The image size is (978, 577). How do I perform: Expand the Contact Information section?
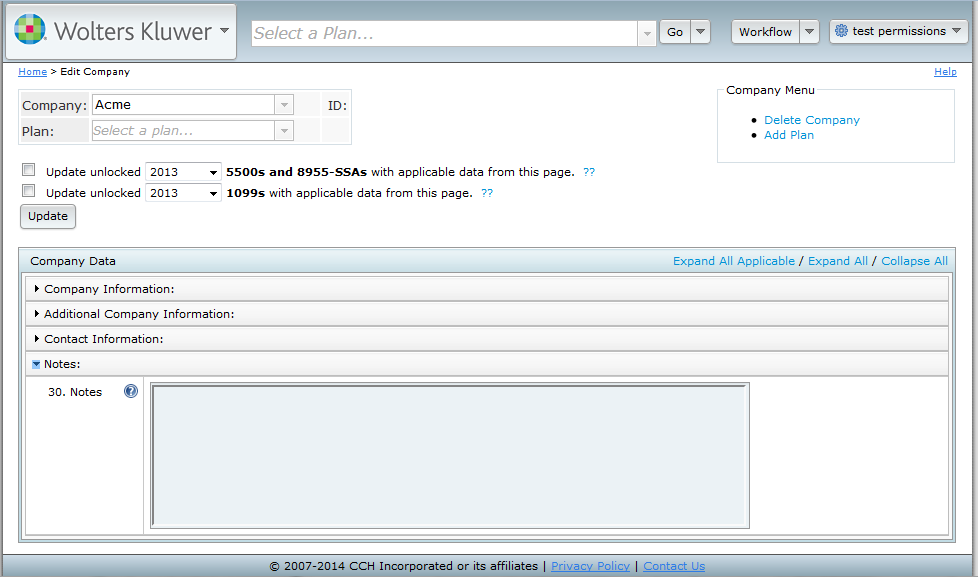point(487,339)
